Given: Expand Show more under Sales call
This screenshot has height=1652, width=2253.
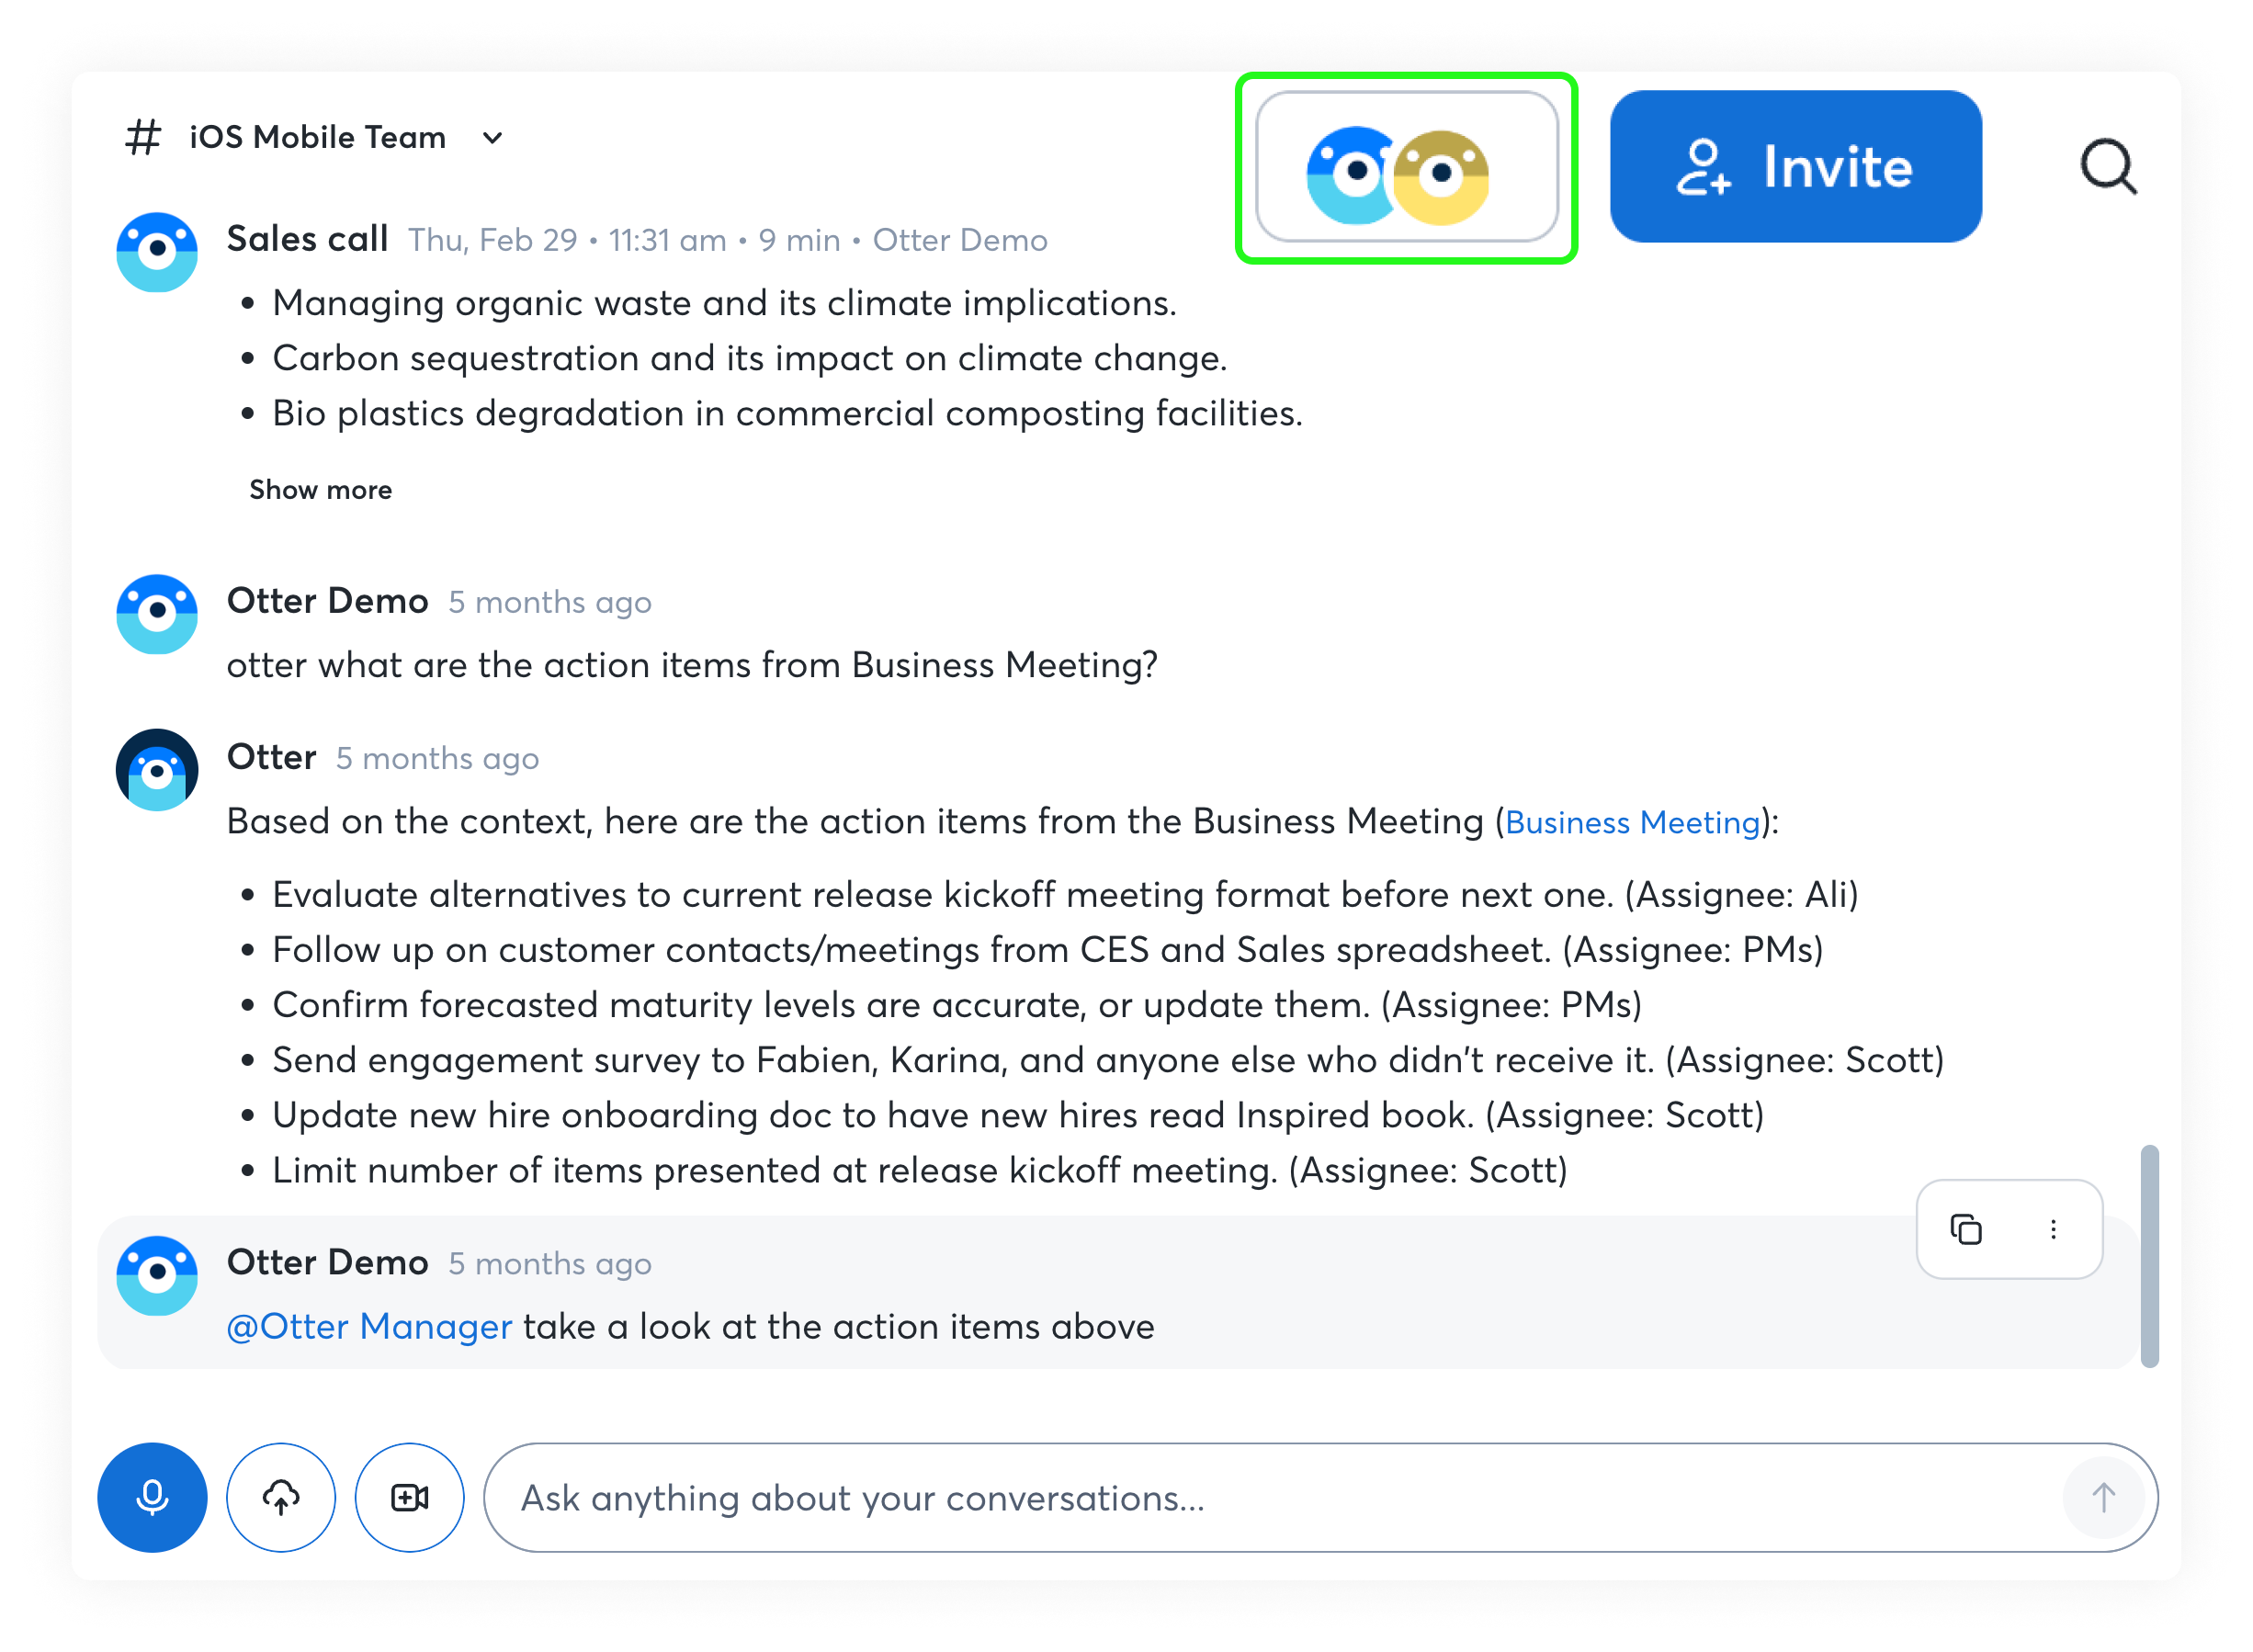Looking at the screenshot, I should (x=320, y=490).
